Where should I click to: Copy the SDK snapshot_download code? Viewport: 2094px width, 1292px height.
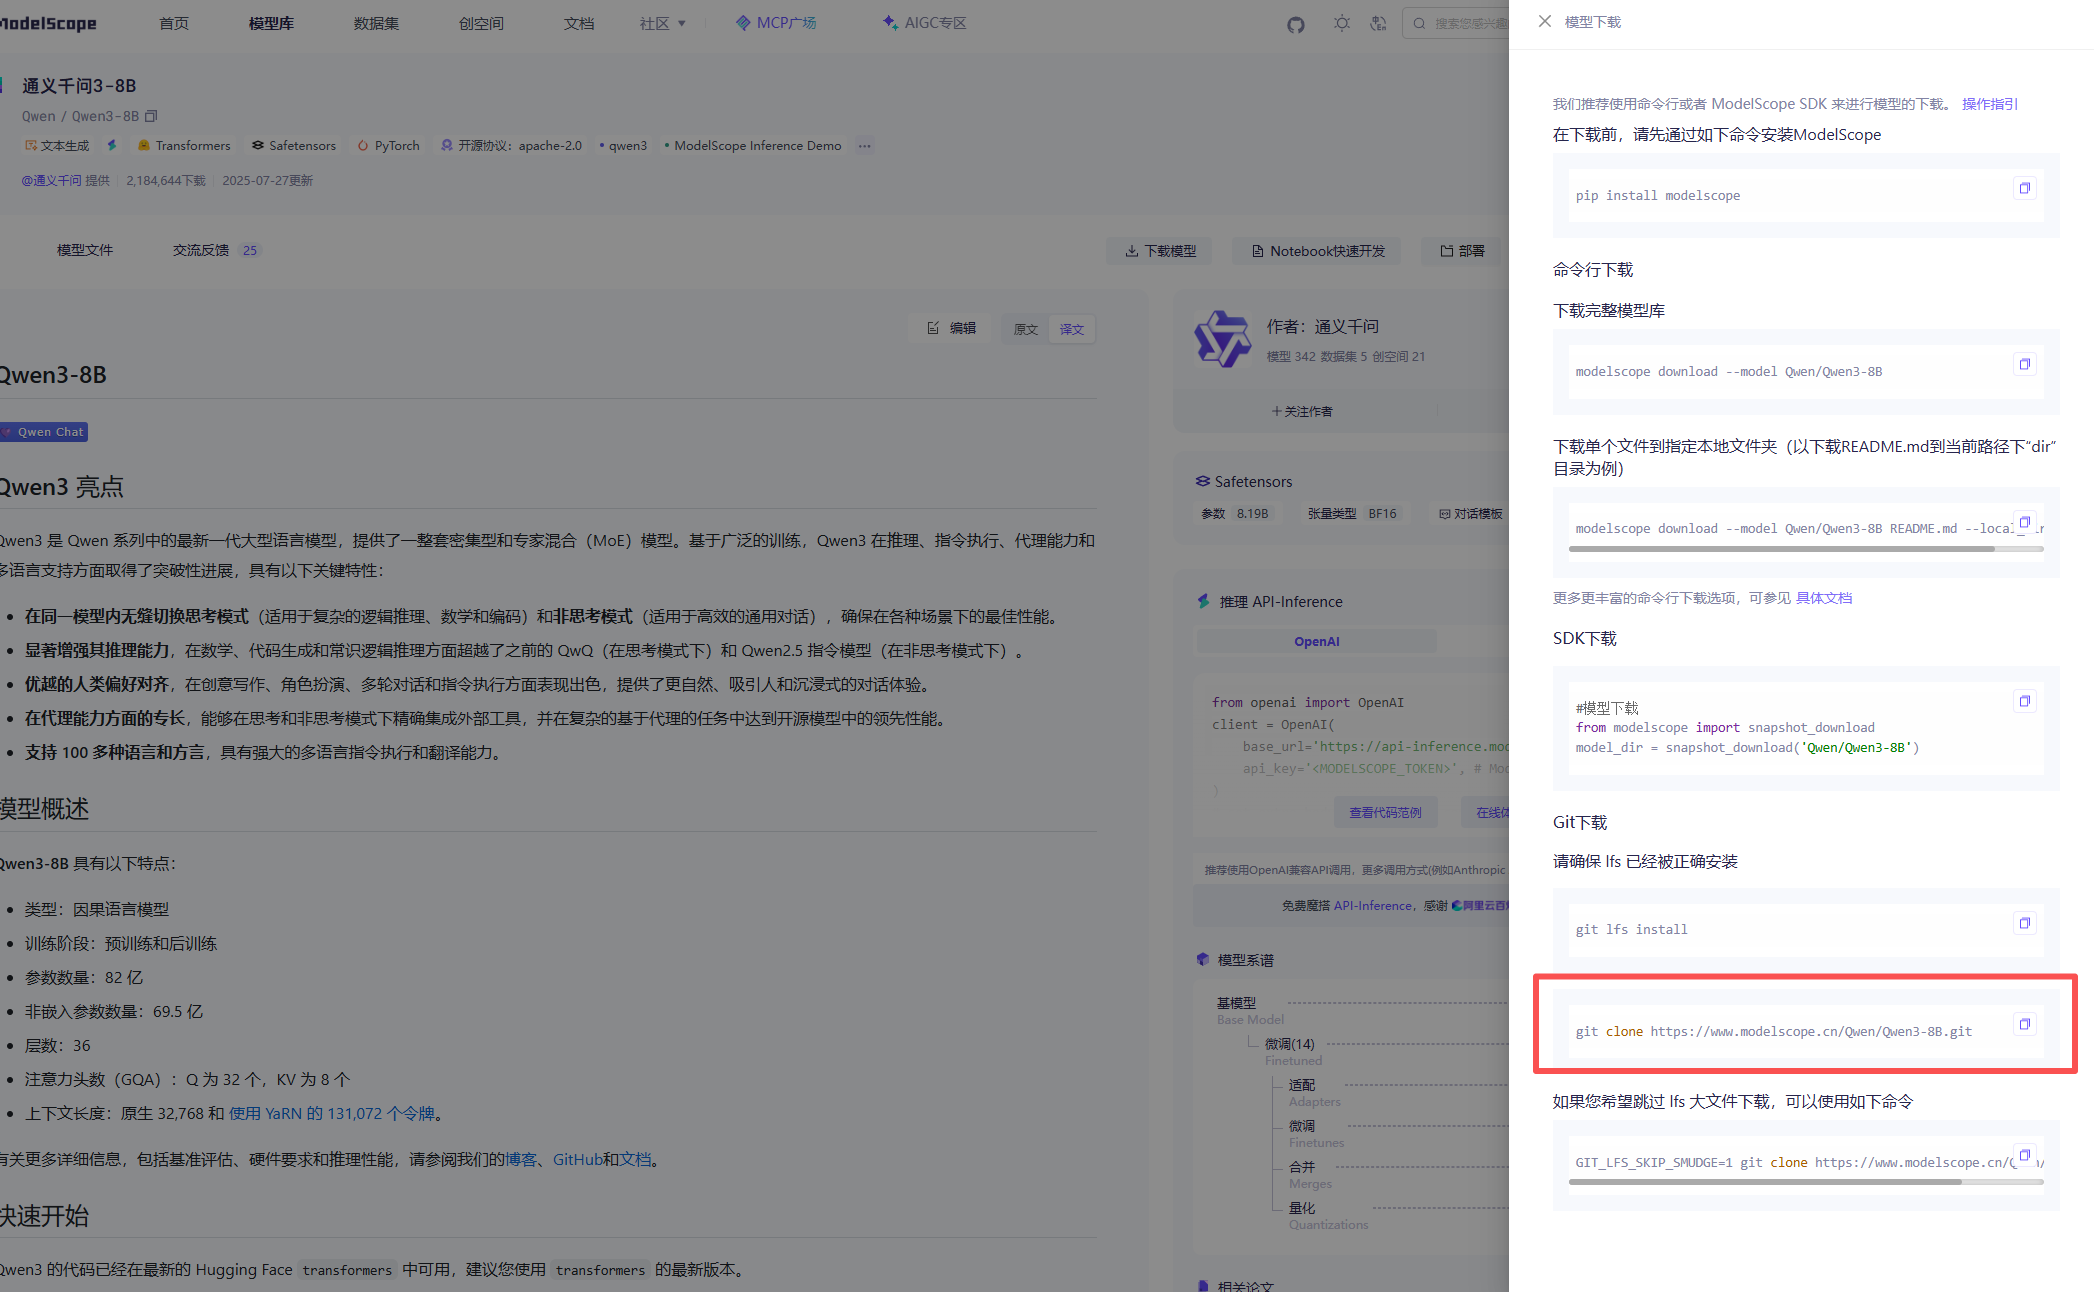point(2024,701)
